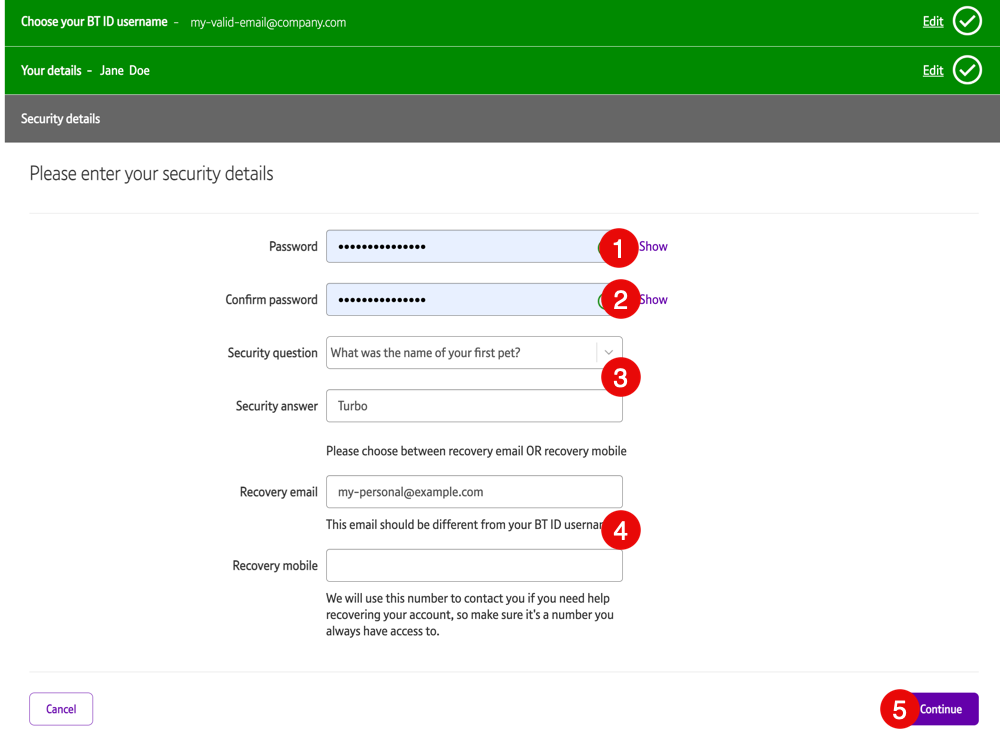Click 'Please choose between recovery email OR recovery mobile' text
Screen dimensions: 1000x737
(x=476, y=451)
